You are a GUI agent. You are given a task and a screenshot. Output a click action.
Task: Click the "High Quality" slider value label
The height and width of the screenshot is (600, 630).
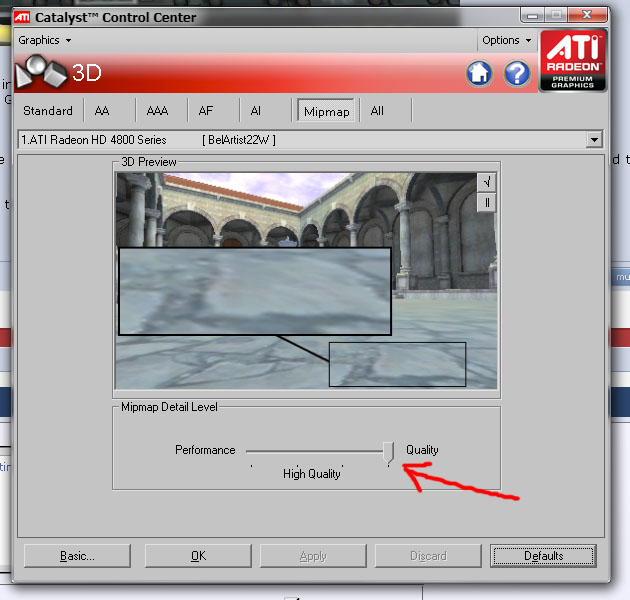click(x=312, y=474)
